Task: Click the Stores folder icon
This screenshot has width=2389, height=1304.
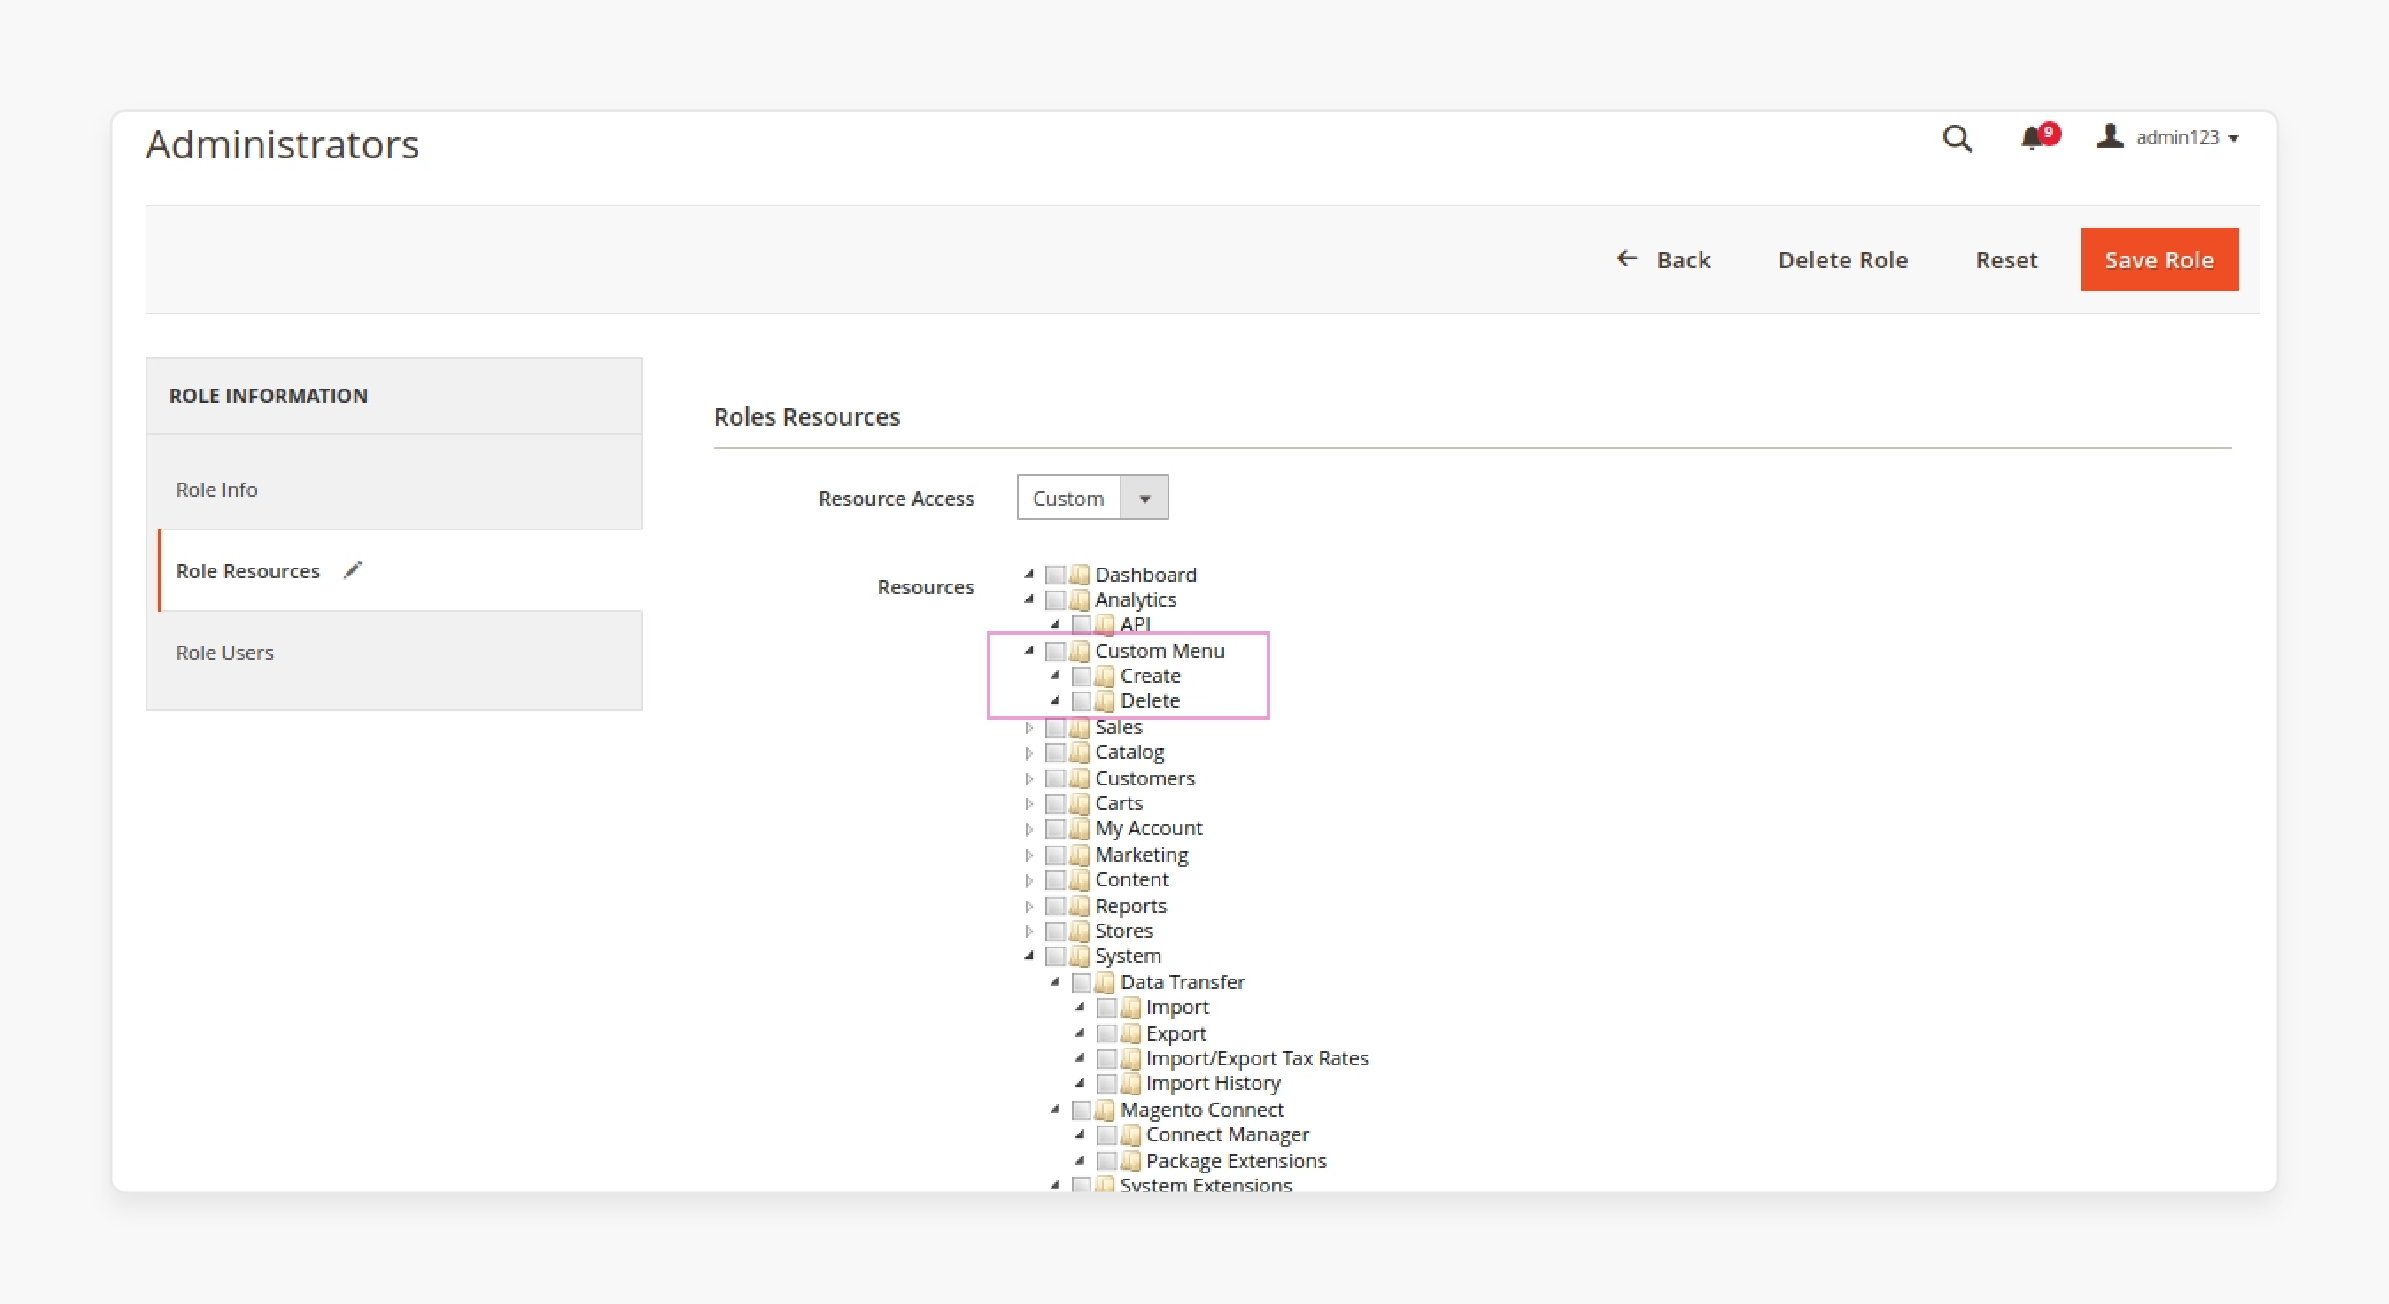Action: tap(1079, 931)
